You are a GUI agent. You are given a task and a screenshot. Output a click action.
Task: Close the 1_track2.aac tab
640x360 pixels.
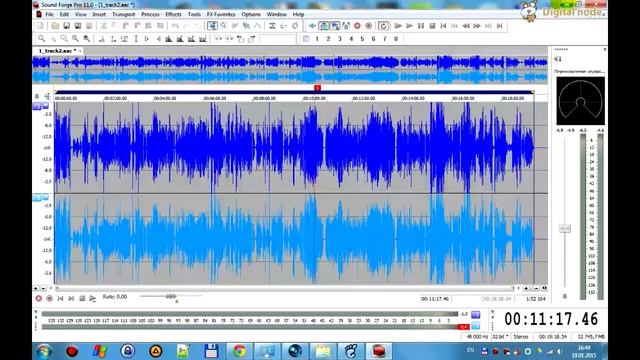80,51
